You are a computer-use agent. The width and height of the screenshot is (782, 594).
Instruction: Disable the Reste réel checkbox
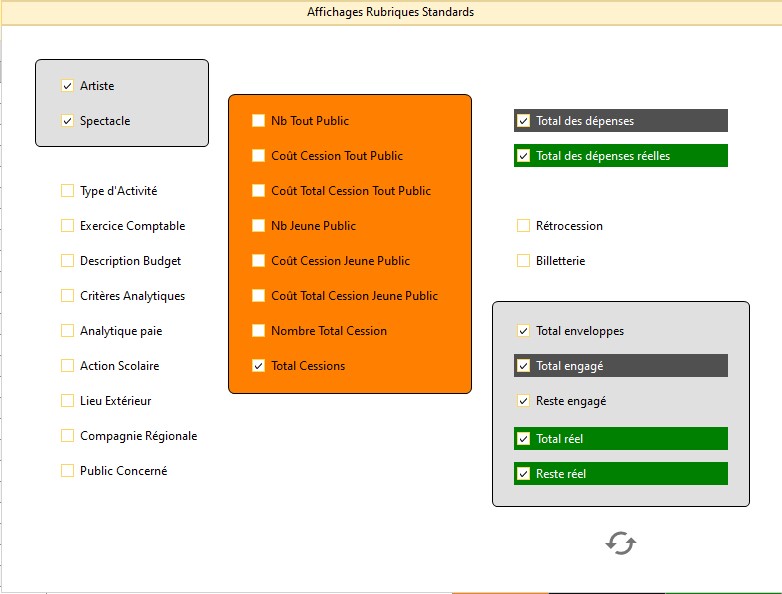click(523, 474)
